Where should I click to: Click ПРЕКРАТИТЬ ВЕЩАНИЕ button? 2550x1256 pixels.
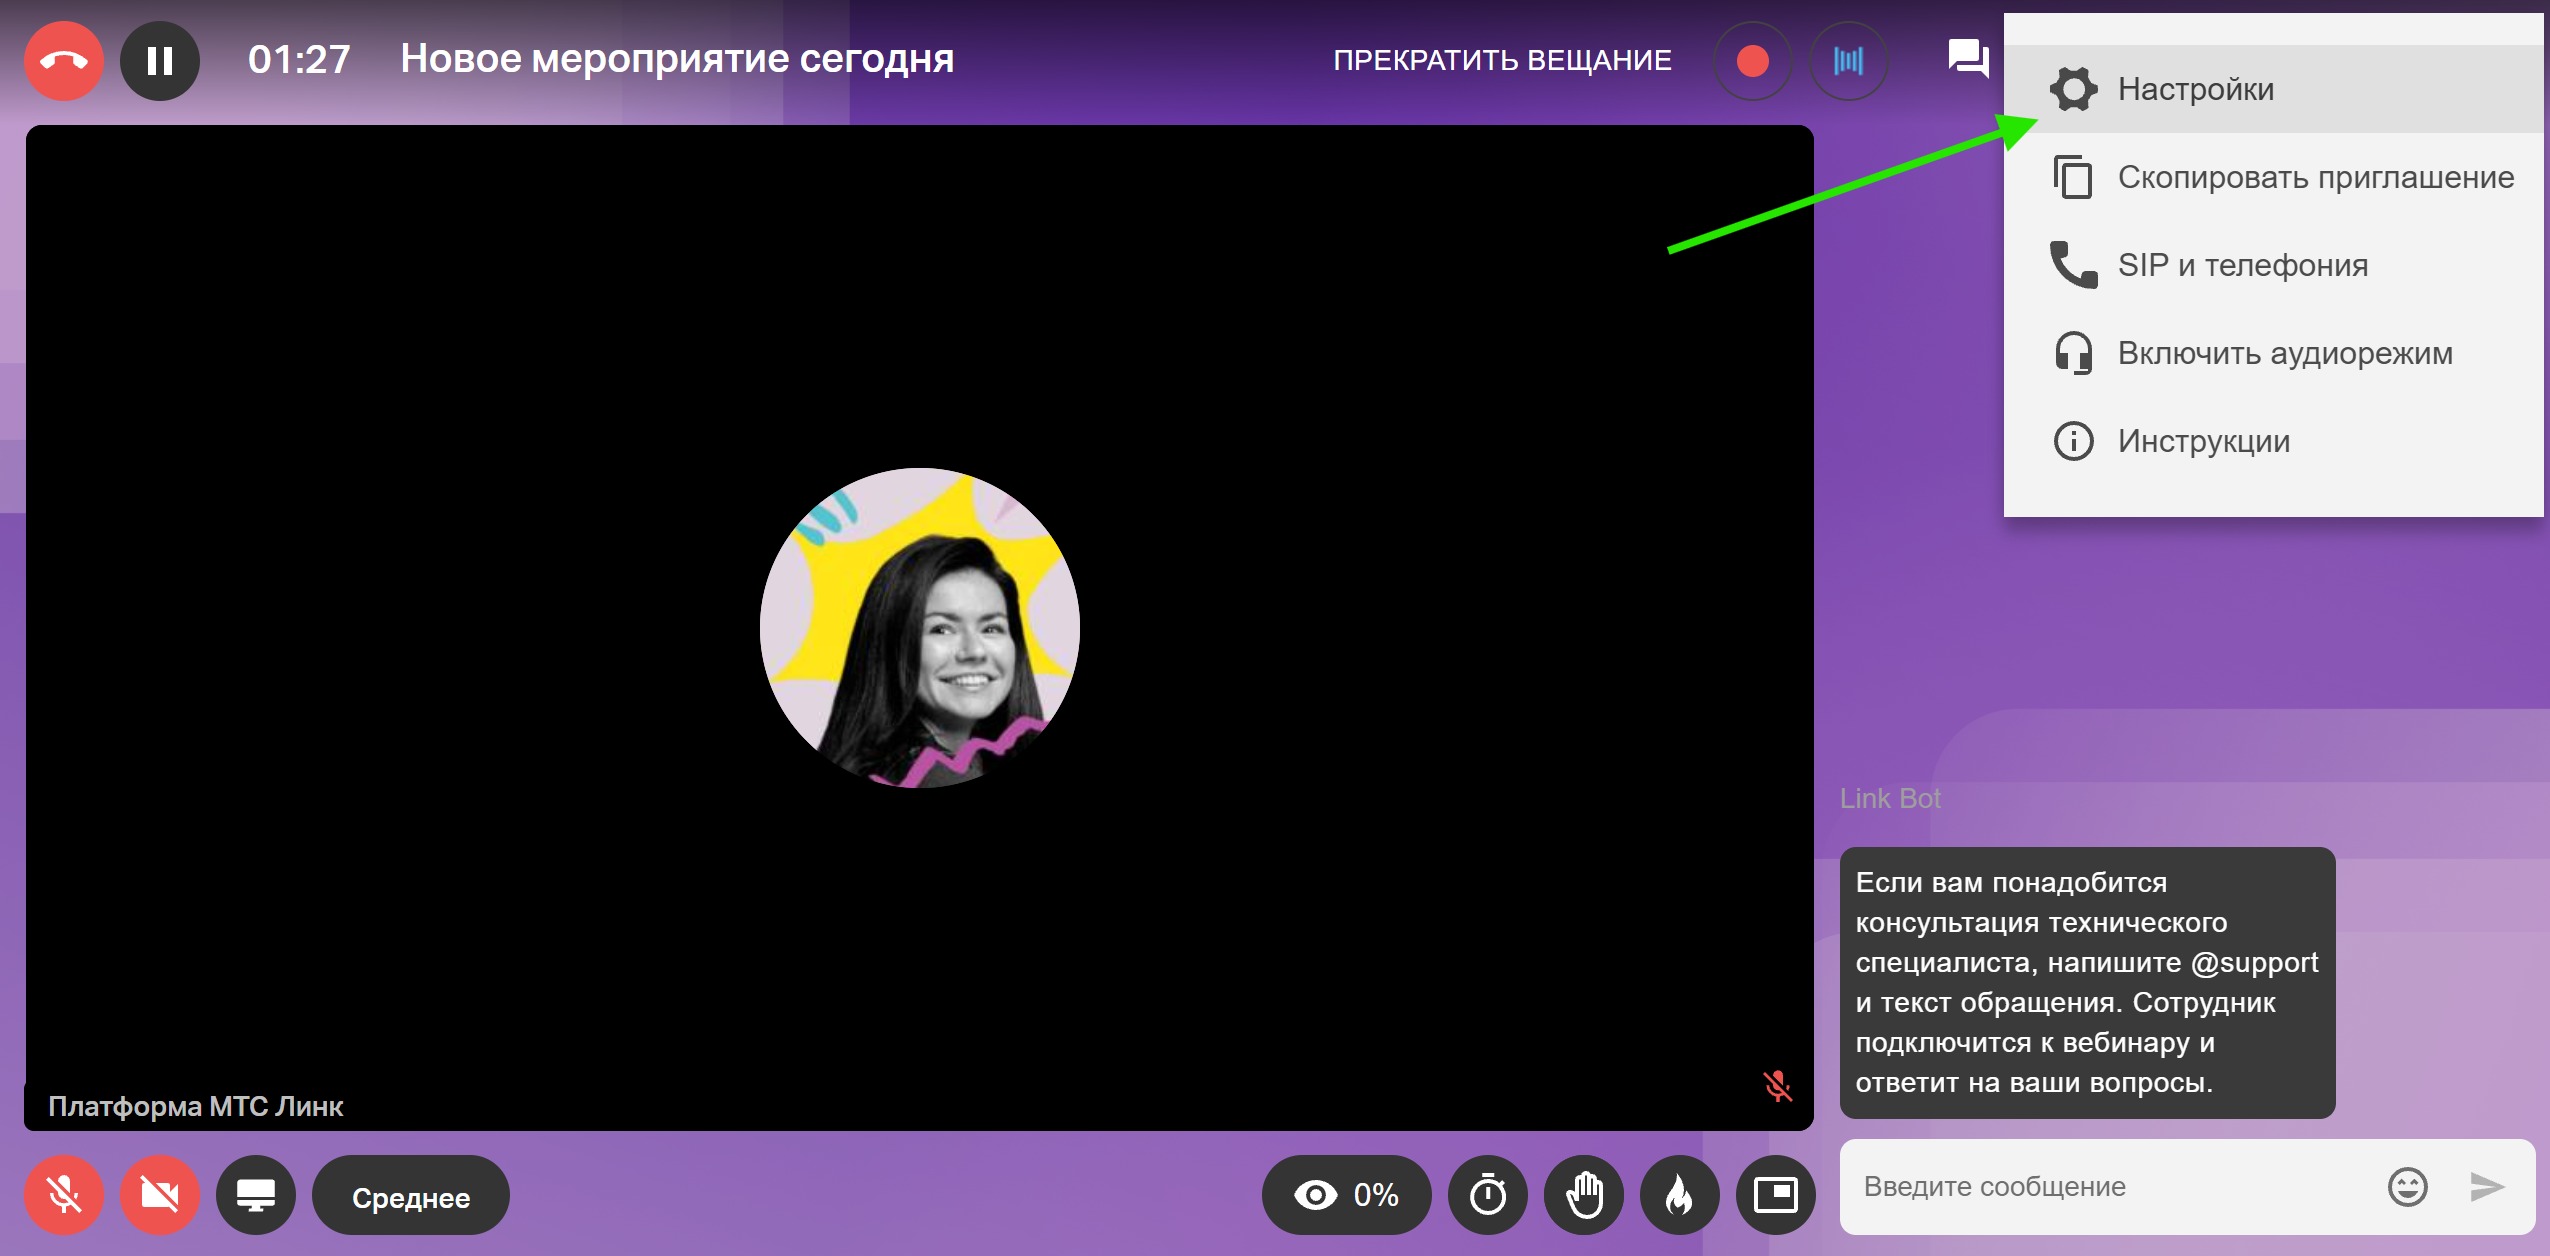pos(1502,60)
